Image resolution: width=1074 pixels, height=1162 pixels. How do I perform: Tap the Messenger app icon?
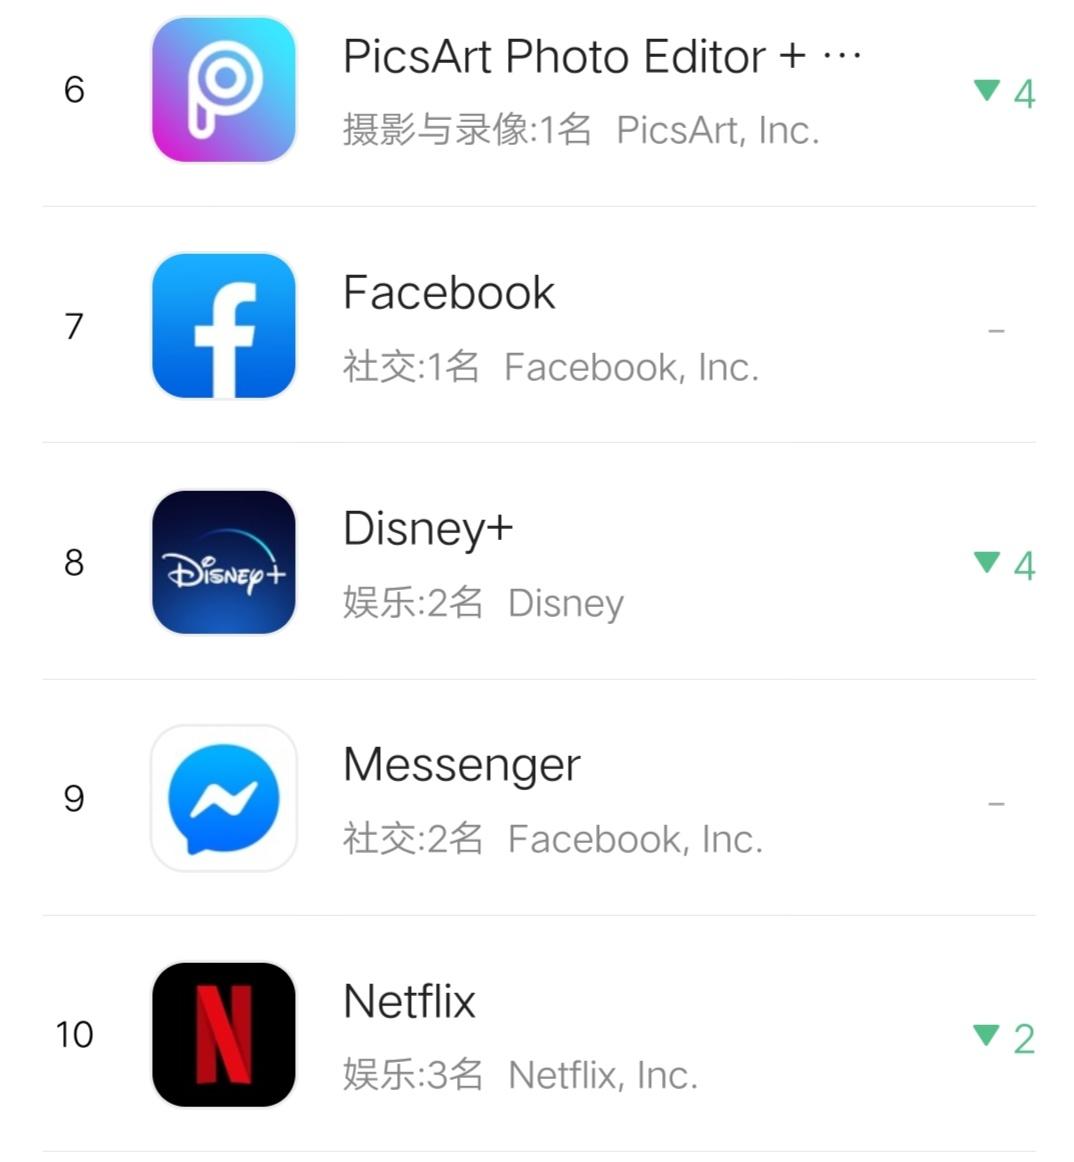click(224, 798)
